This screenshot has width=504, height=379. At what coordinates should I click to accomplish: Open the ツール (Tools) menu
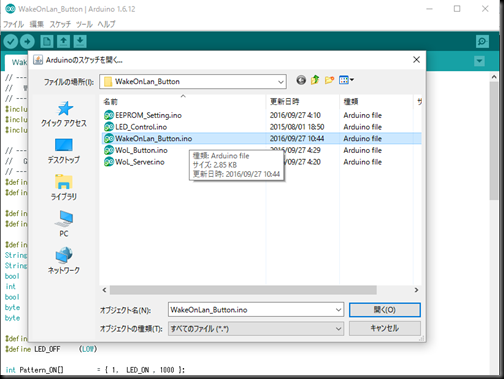(84, 24)
